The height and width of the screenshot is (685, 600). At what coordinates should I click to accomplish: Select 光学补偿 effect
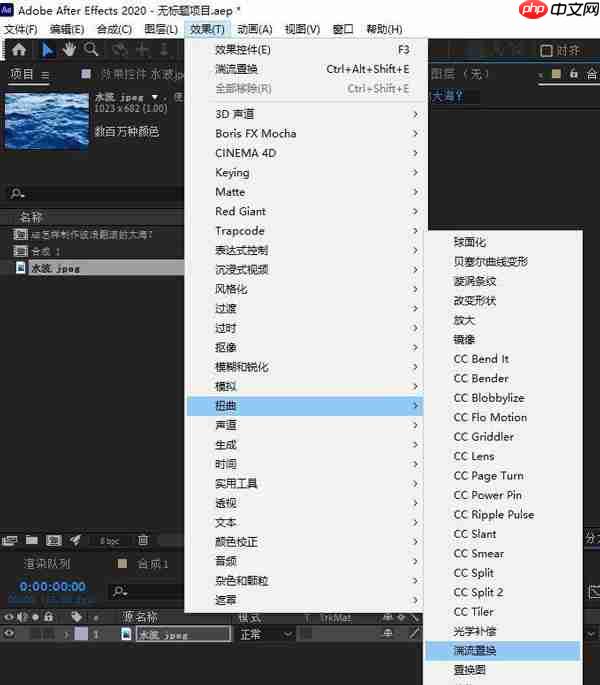(503, 631)
